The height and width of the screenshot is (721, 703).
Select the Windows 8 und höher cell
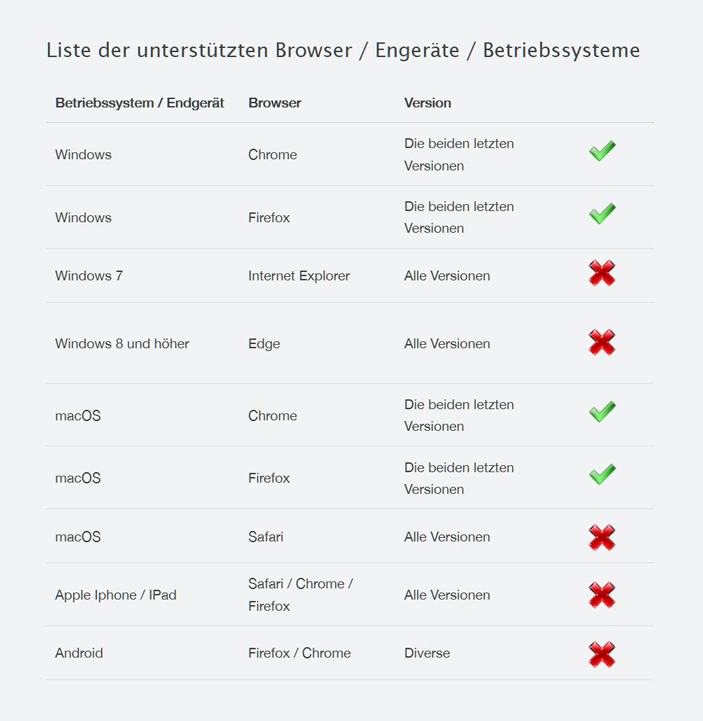pyautogui.click(x=122, y=343)
